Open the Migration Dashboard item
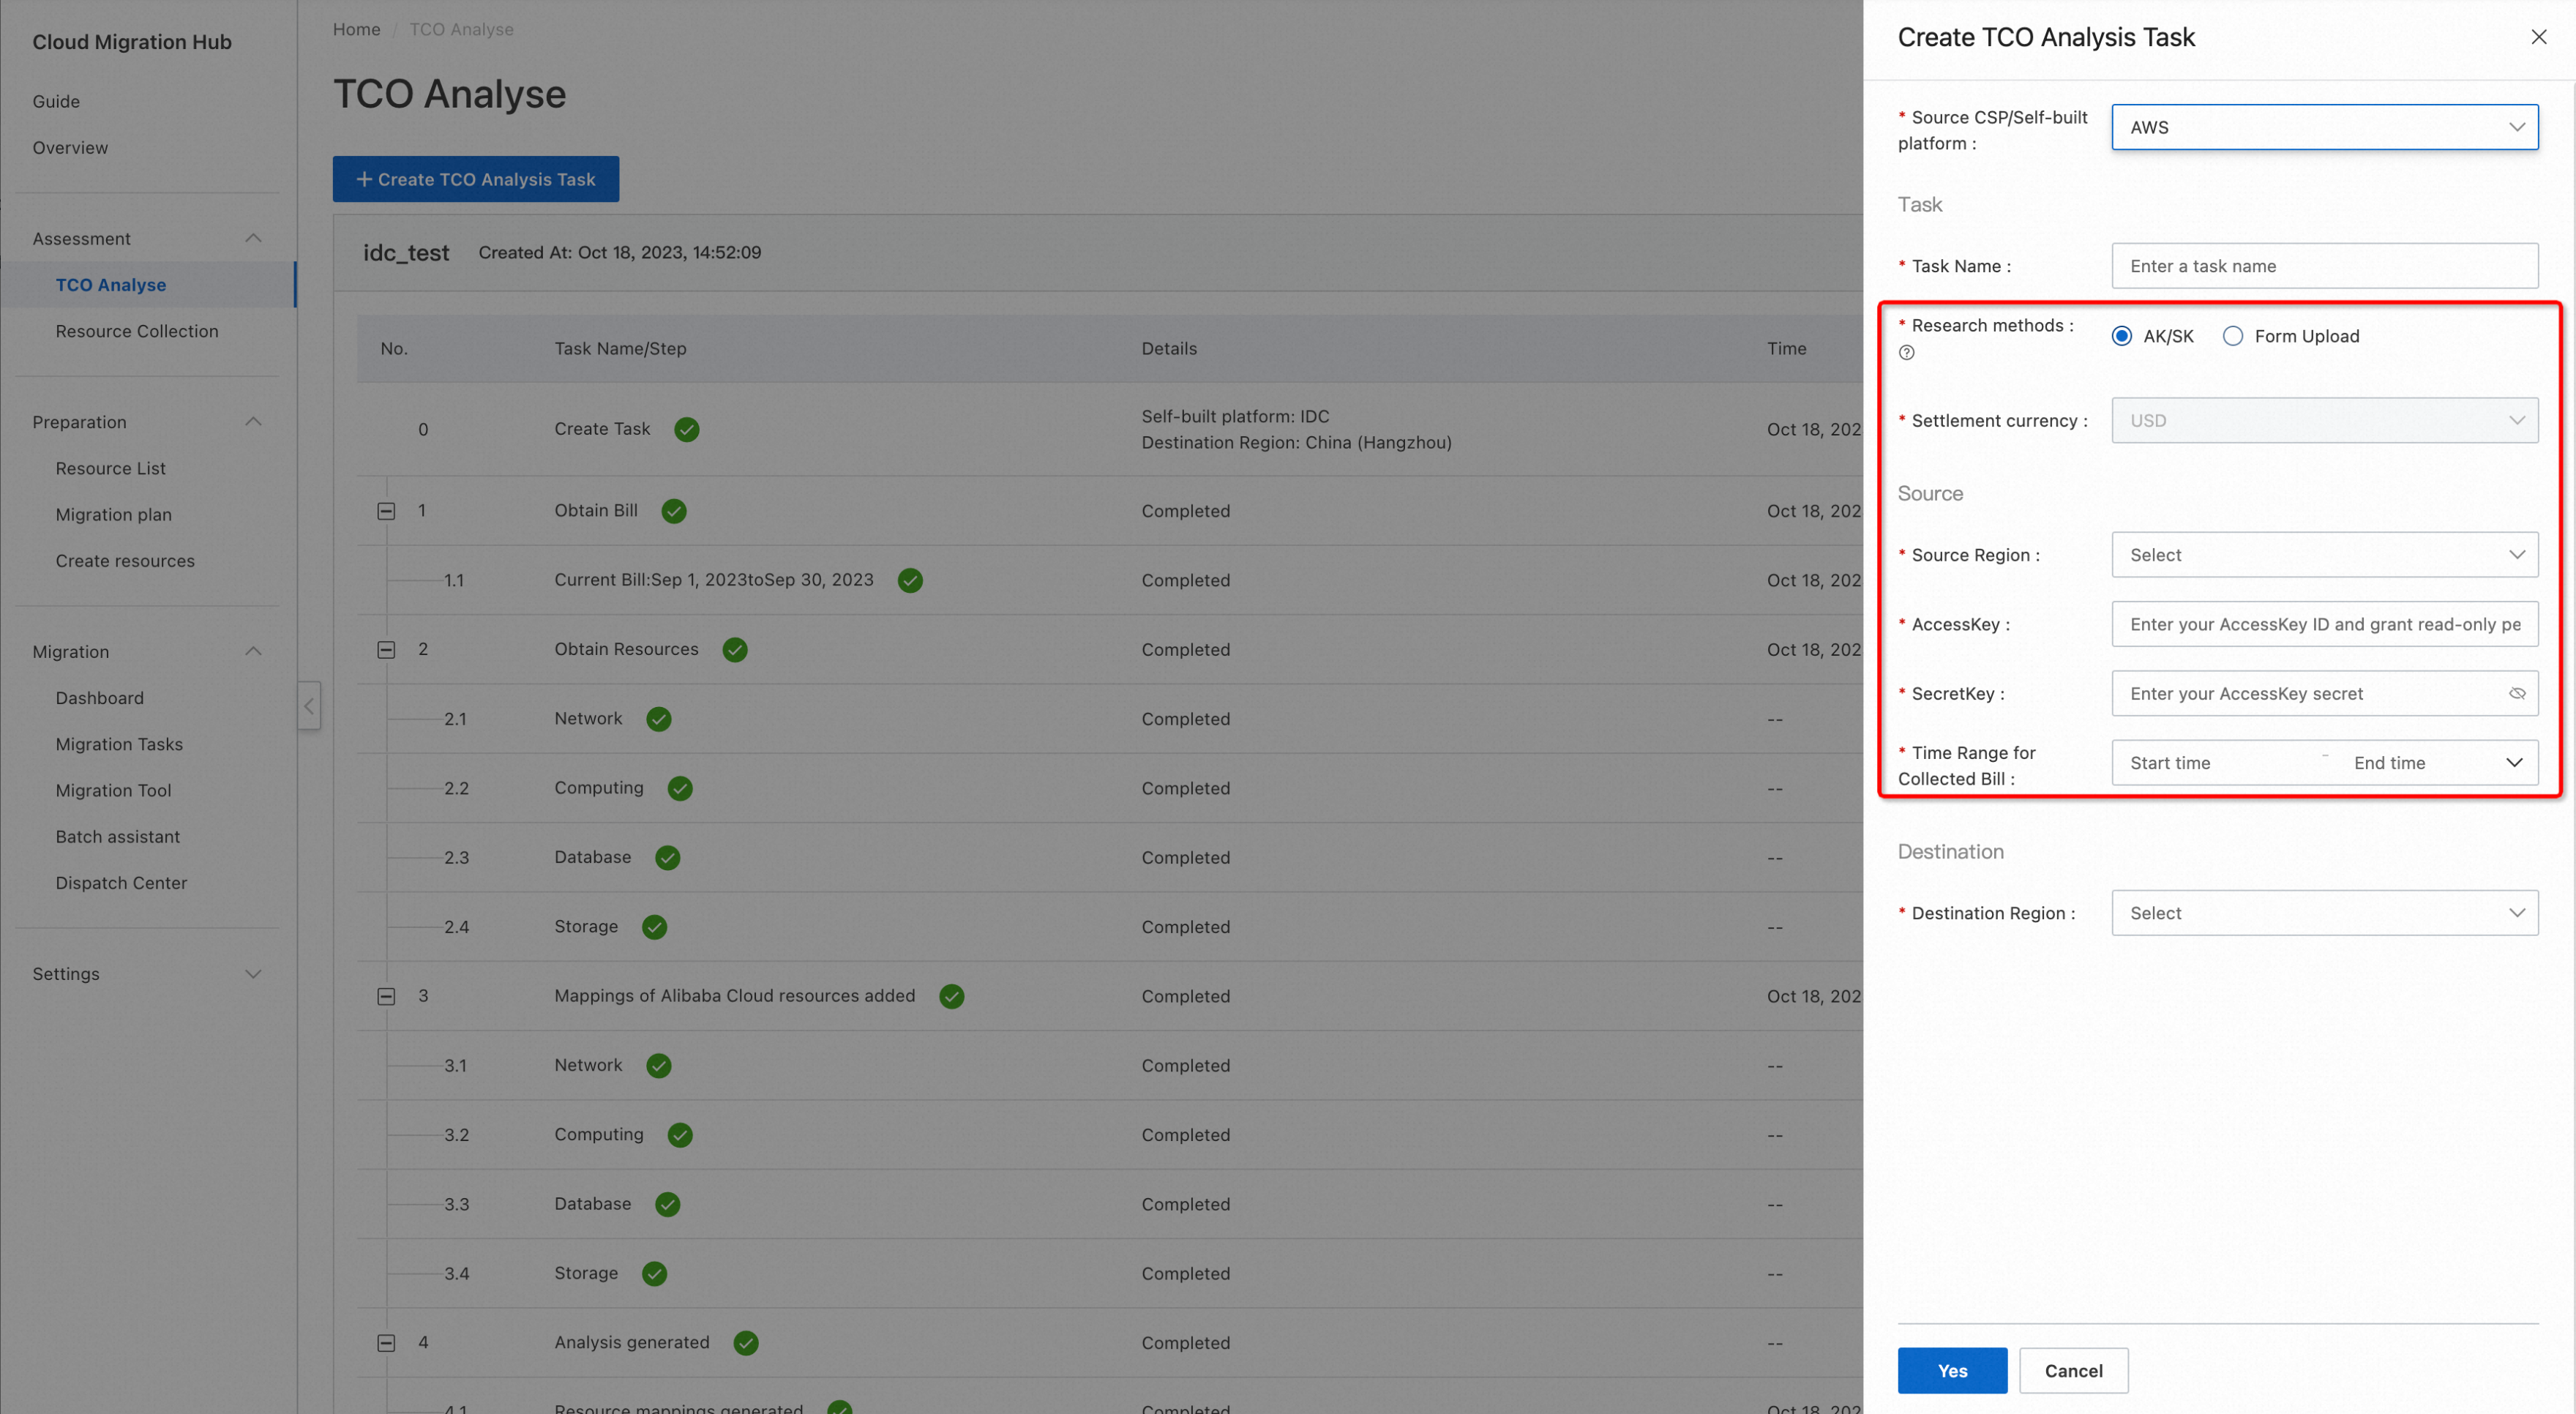The height and width of the screenshot is (1414, 2576). click(100, 698)
